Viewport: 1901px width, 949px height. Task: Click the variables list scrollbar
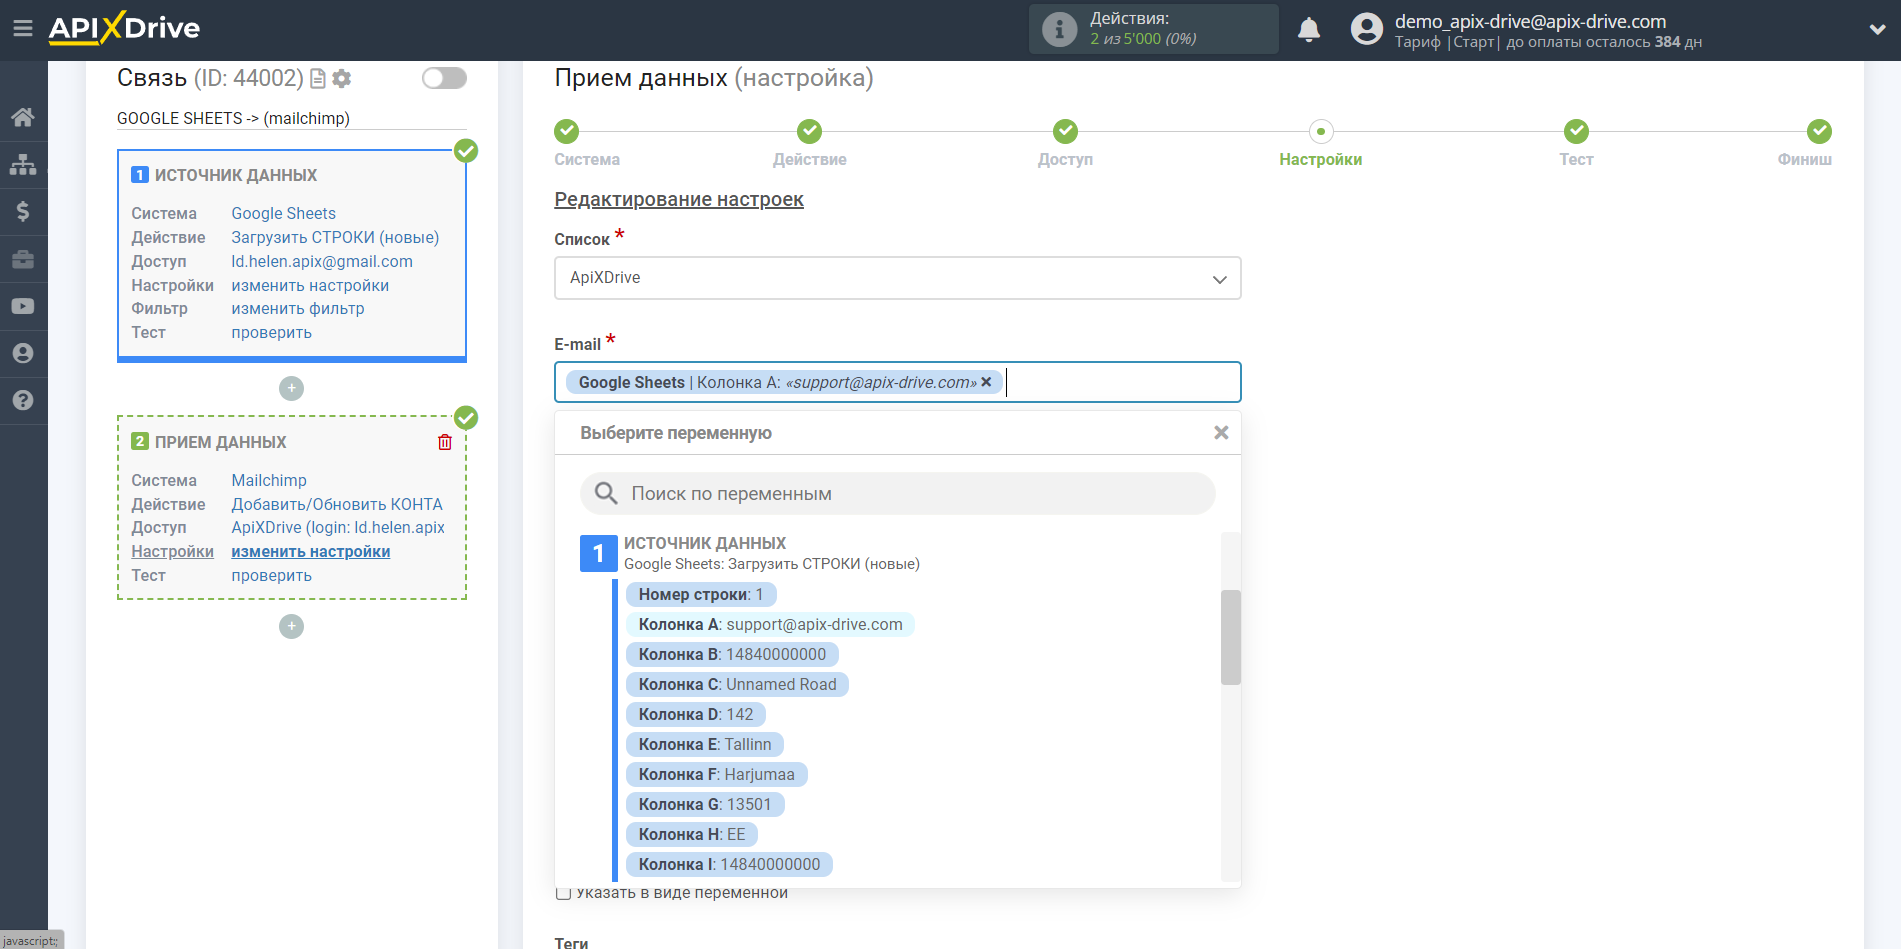tap(1231, 637)
